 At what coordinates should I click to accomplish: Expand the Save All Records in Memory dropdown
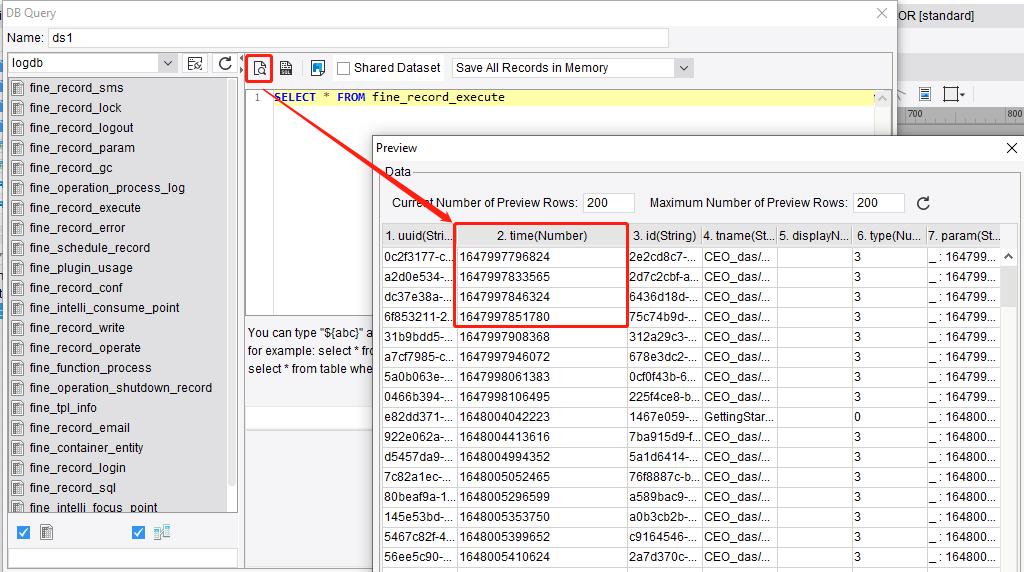click(684, 68)
